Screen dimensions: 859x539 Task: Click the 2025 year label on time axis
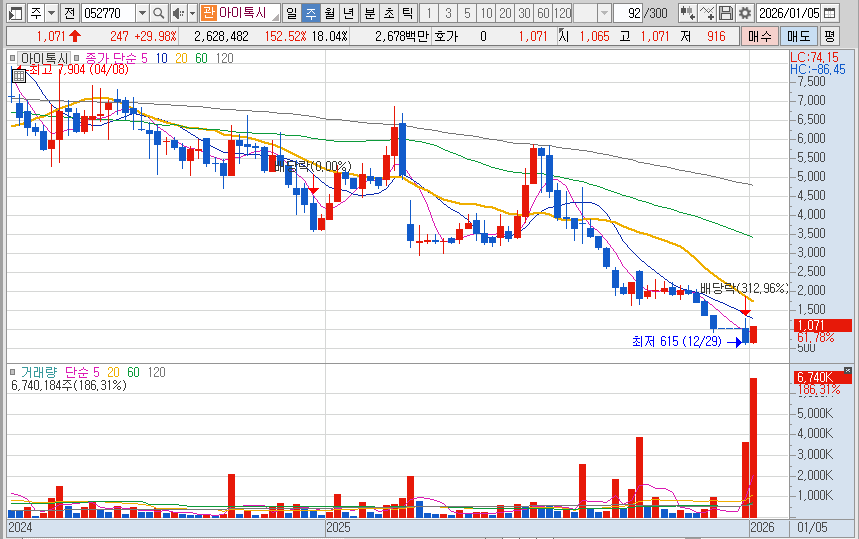click(338, 527)
